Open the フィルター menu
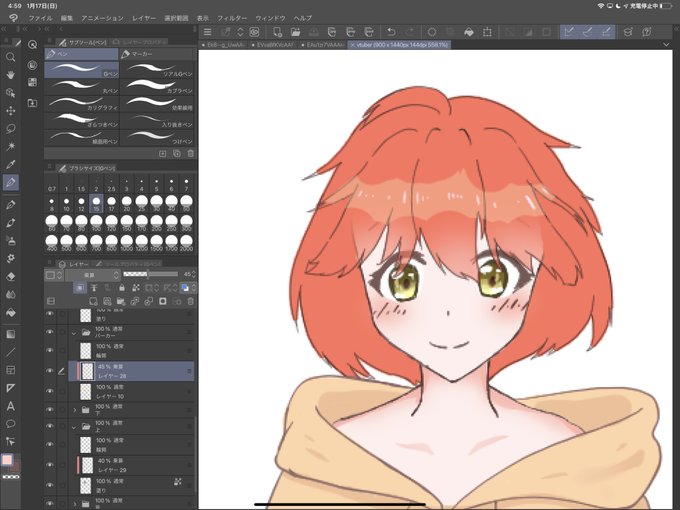 pos(232,18)
